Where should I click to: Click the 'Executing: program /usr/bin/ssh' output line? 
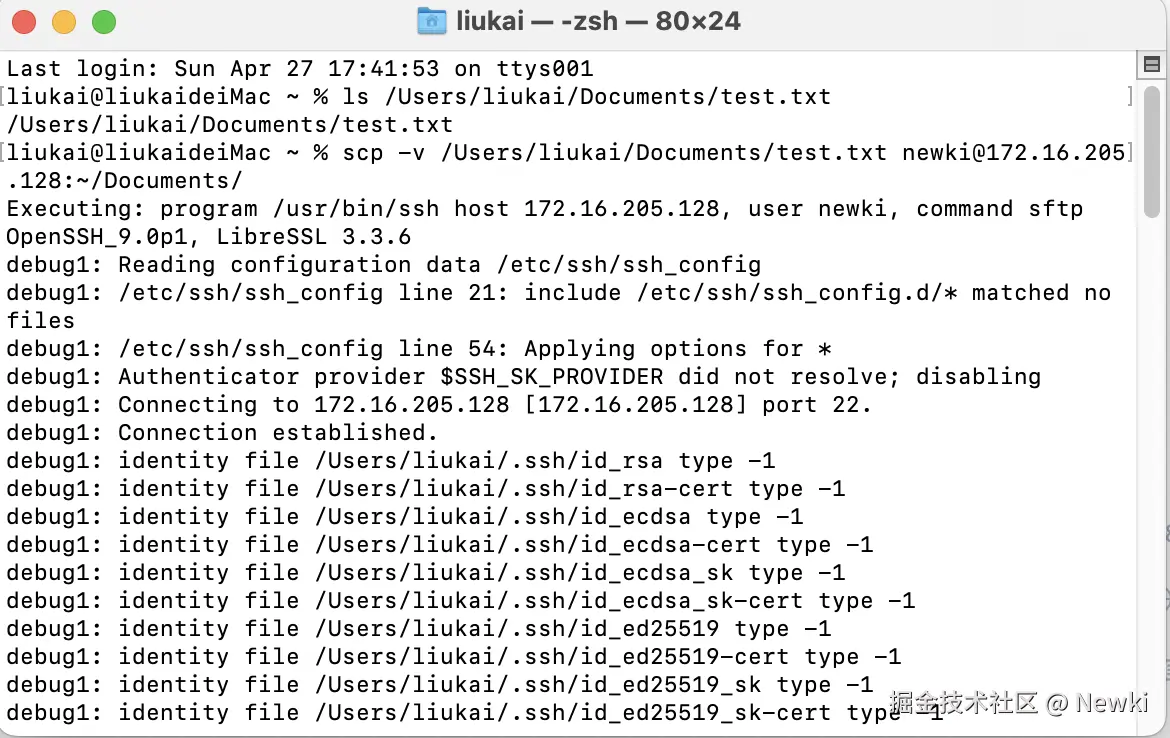545,209
